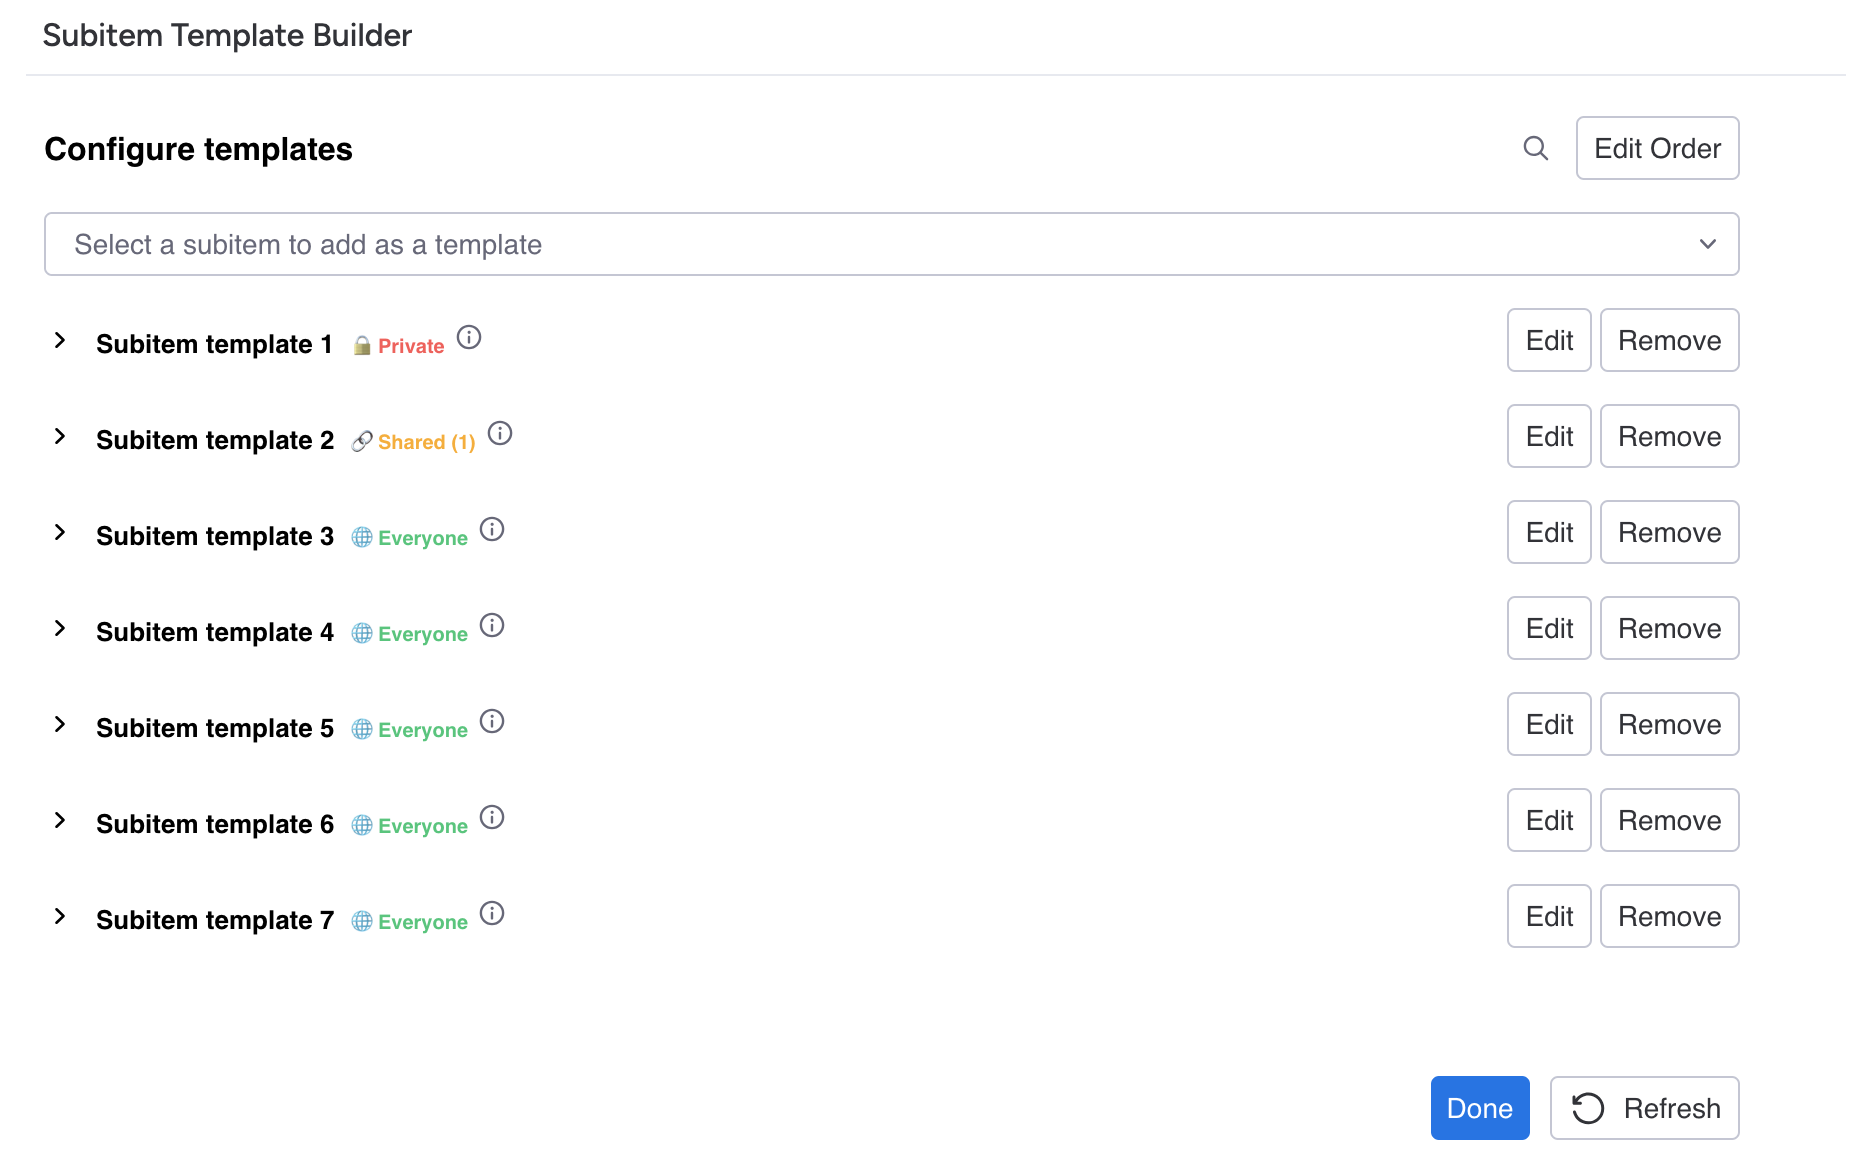Click the Refresh button
The image size is (1874, 1158).
[x=1645, y=1108]
